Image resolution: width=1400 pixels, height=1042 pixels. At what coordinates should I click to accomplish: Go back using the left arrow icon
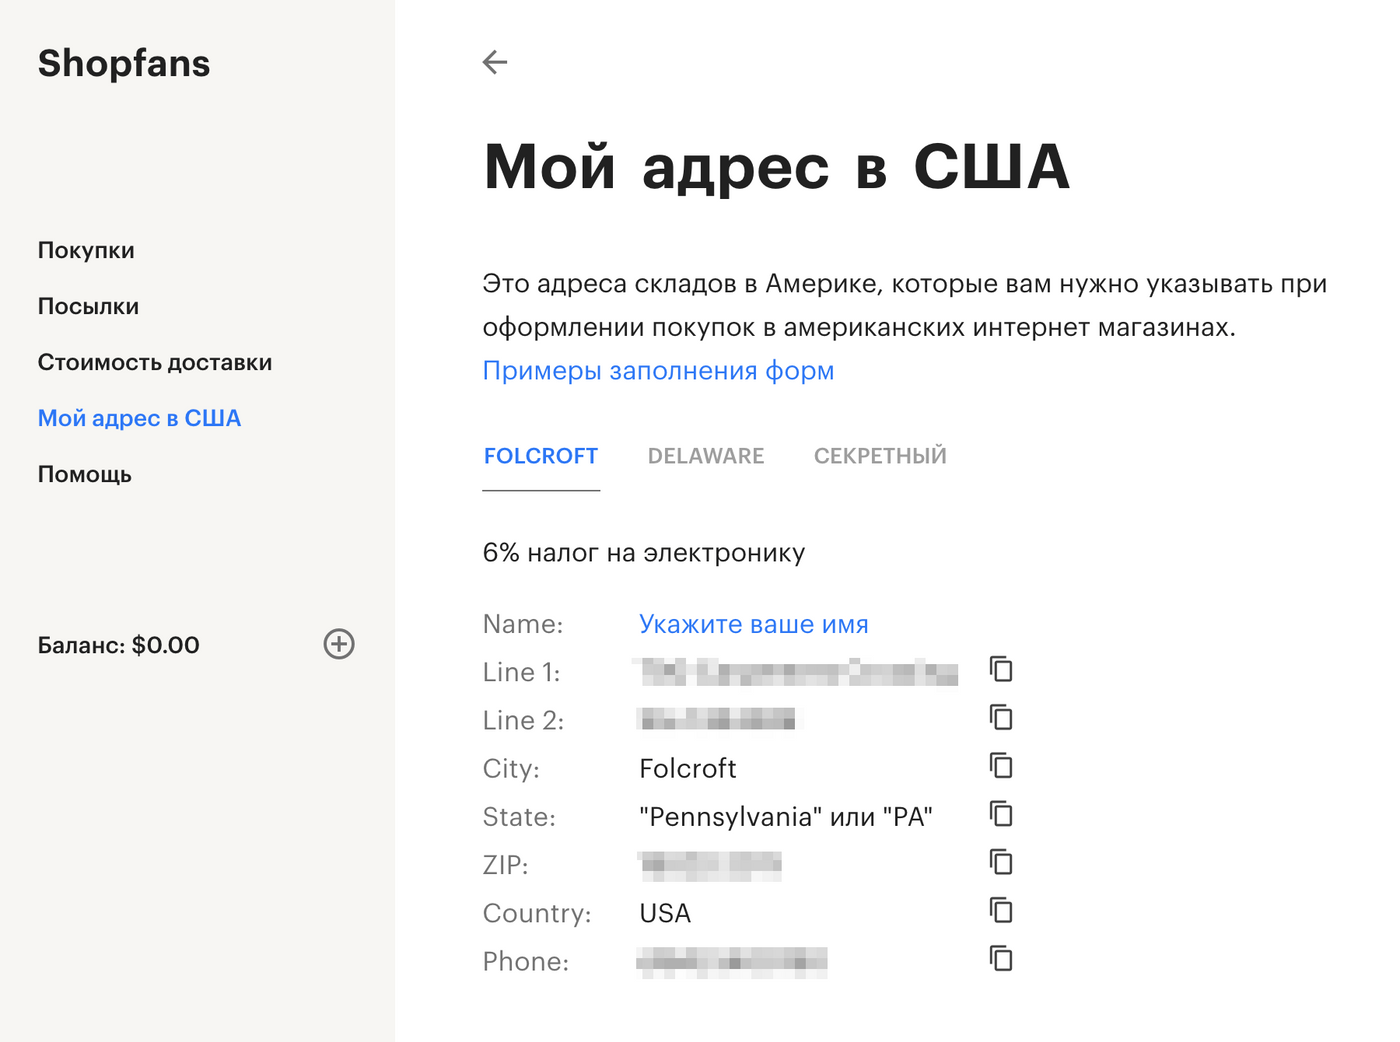(x=495, y=62)
